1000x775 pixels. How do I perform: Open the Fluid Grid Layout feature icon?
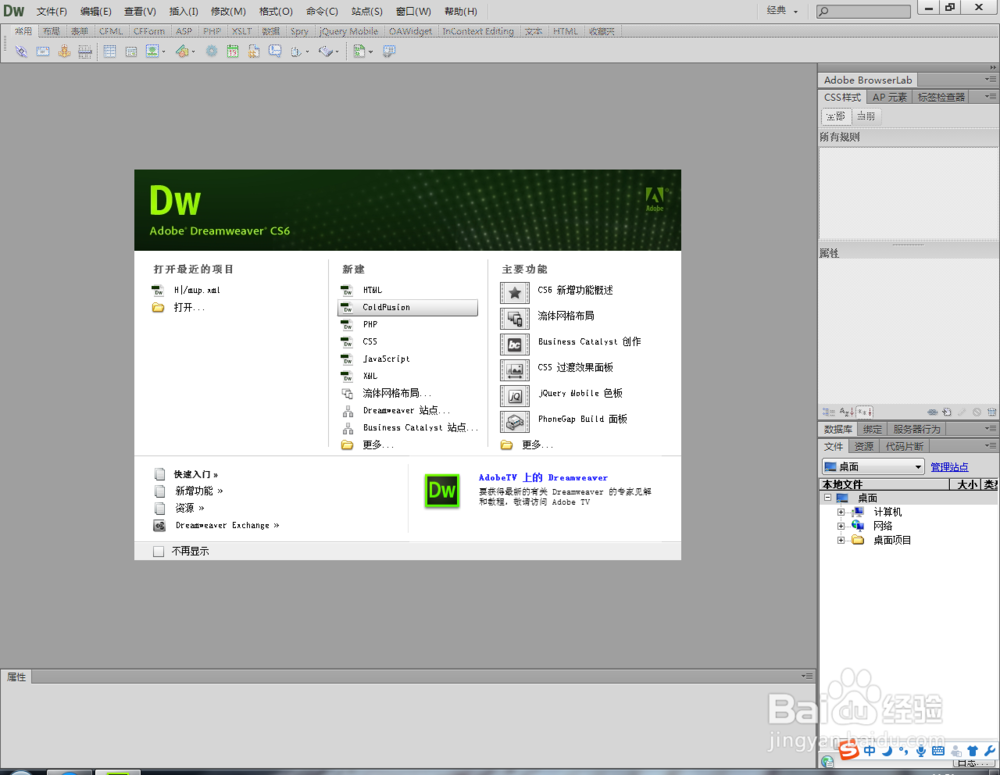pyautogui.click(x=515, y=318)
